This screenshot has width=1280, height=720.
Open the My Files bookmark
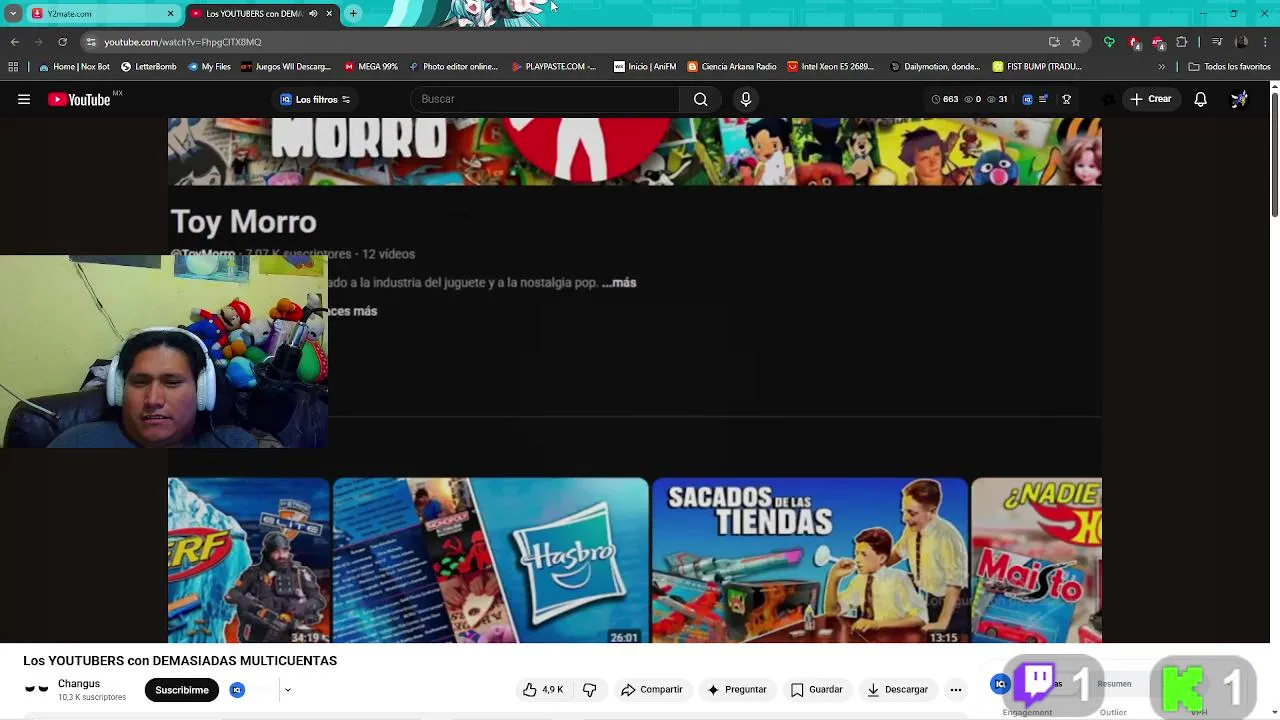coord(209,67)
